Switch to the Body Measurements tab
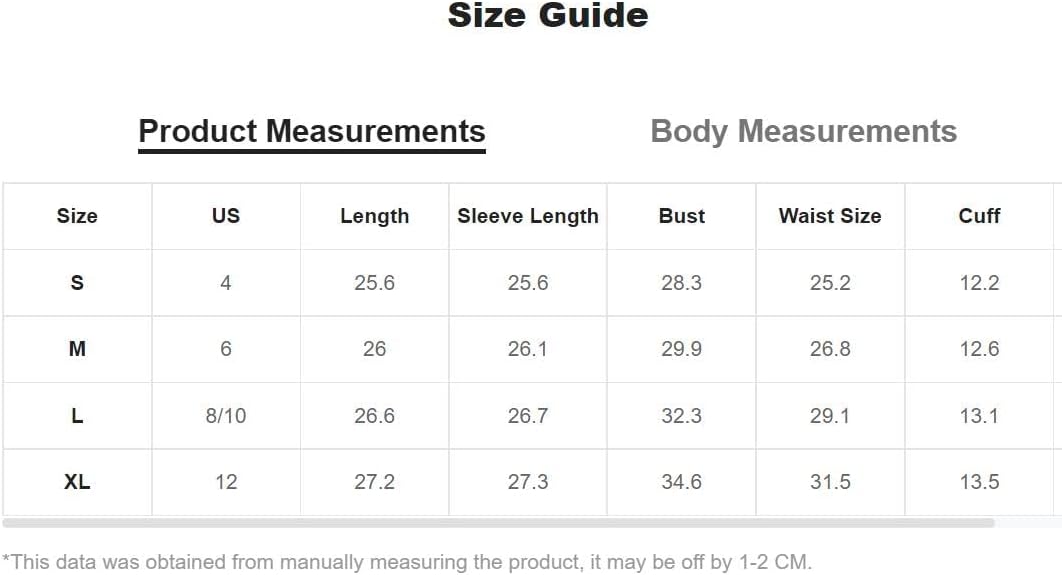The height and width of the screenshot is (575, 1062). click(x=803, y=131)
